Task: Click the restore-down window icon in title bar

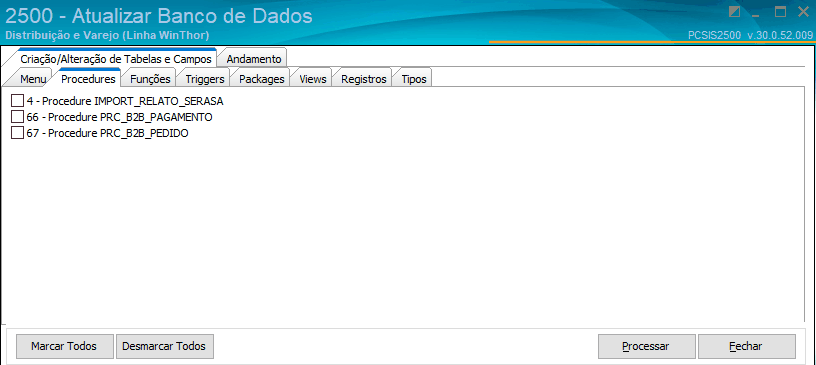Action: (734, 12)
